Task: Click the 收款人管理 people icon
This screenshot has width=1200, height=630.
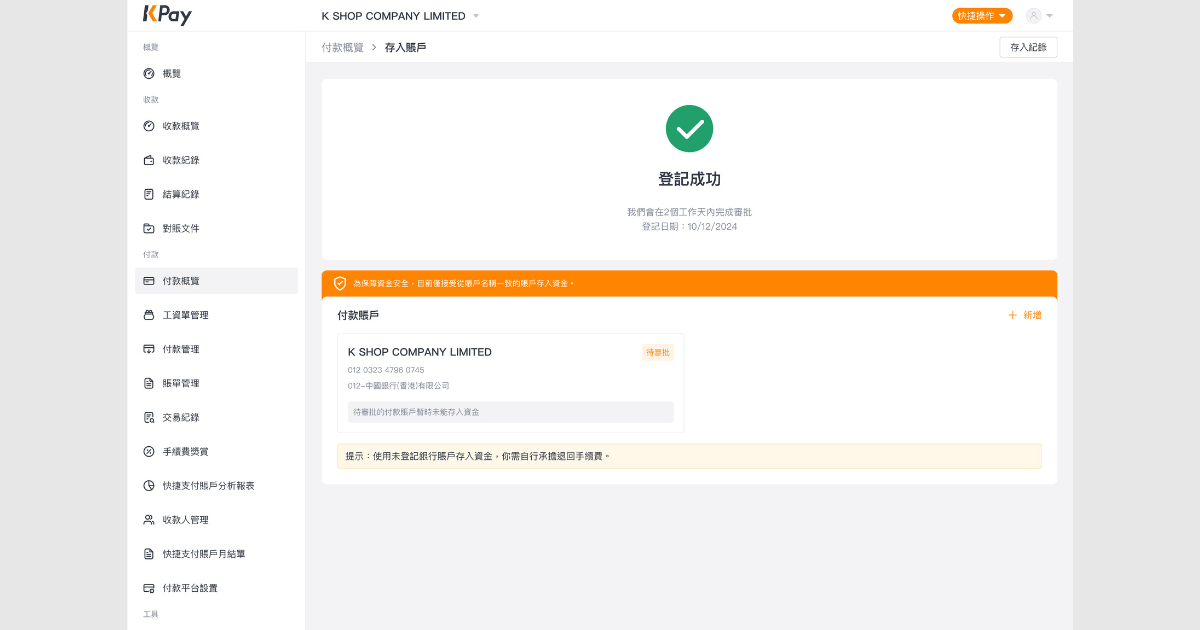Action: pyautogui.click(x=149, y=520)
